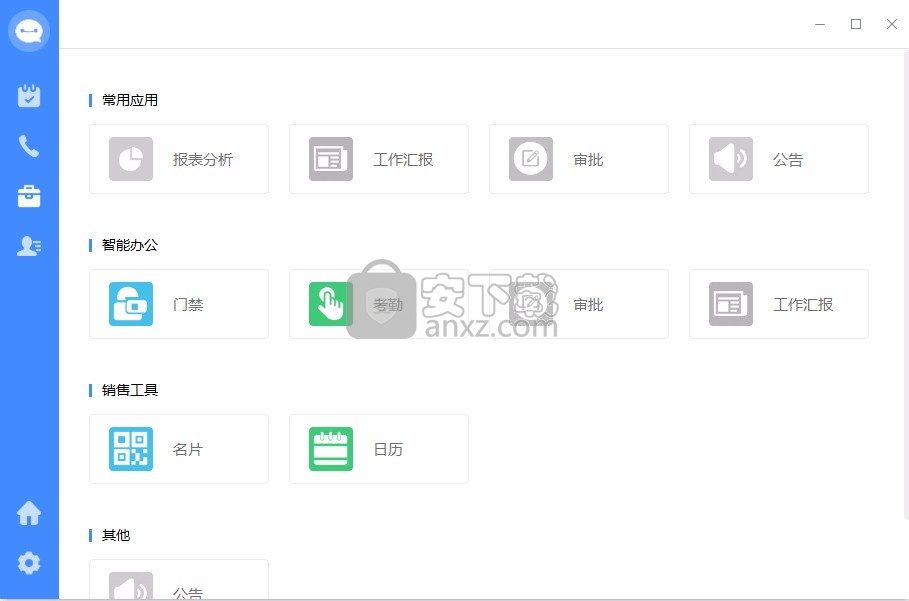Screen dimensions: 909x601
Task: Open 审批 under 智能办公
Action: click(x=579, y=304)
